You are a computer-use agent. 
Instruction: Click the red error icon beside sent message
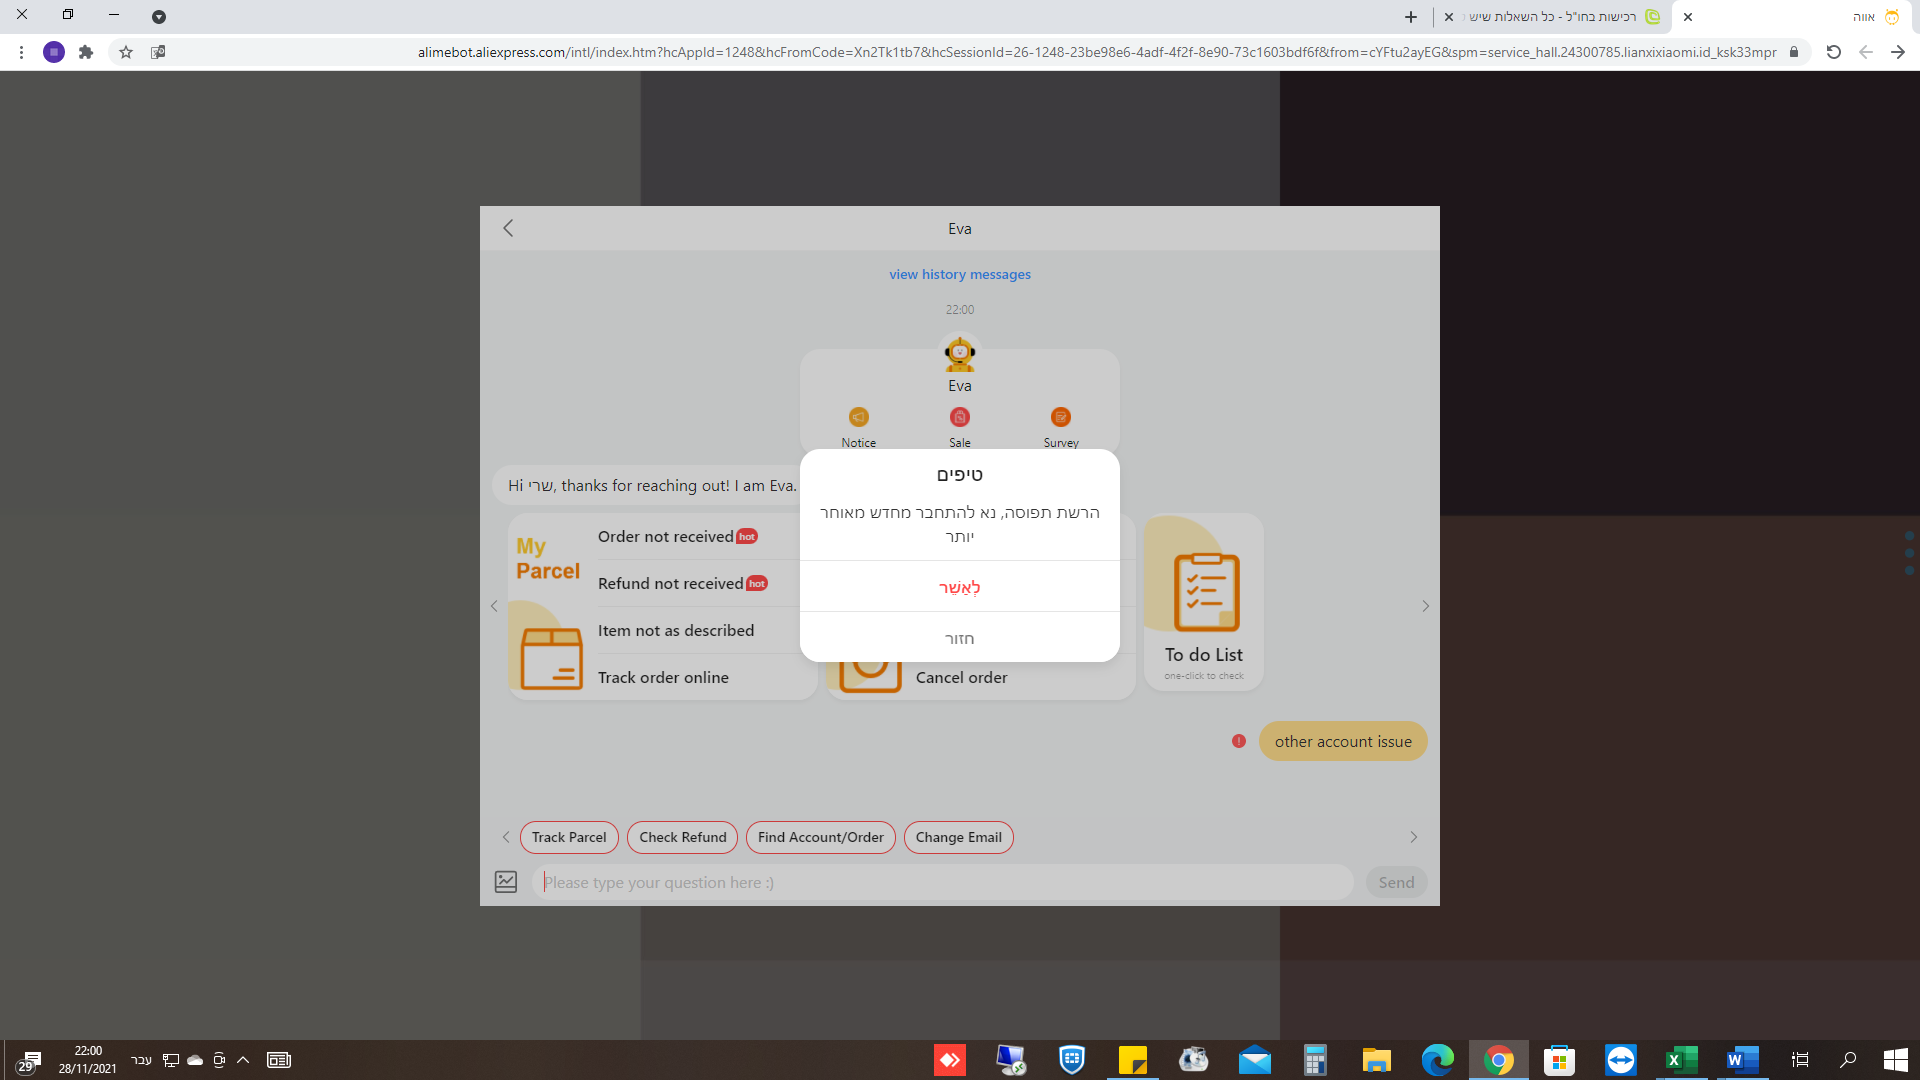coord(1238,741)
